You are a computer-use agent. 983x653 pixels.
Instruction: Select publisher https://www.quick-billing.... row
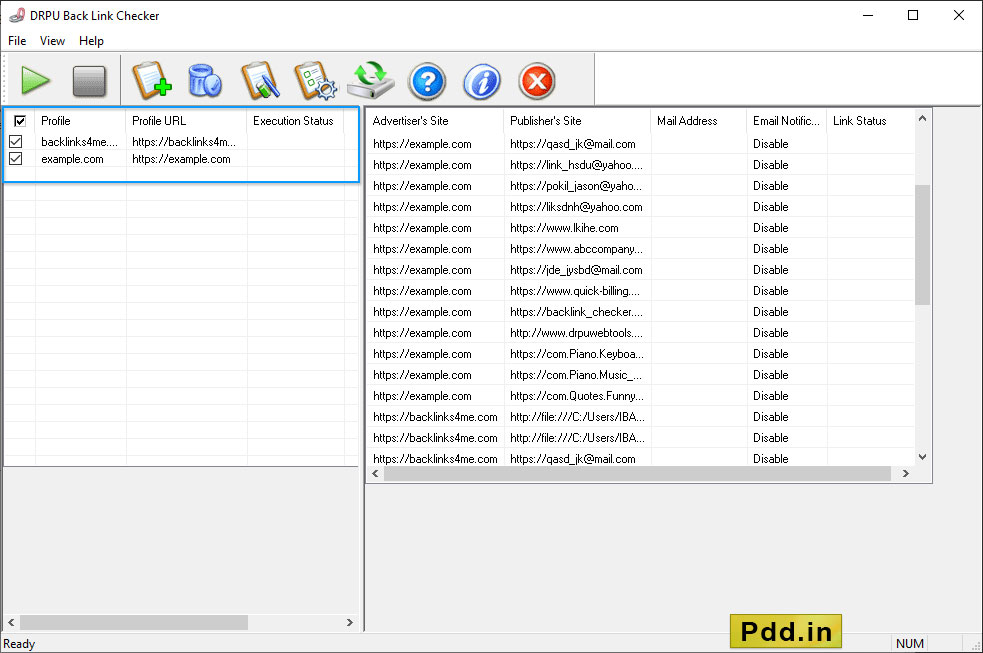575,291
